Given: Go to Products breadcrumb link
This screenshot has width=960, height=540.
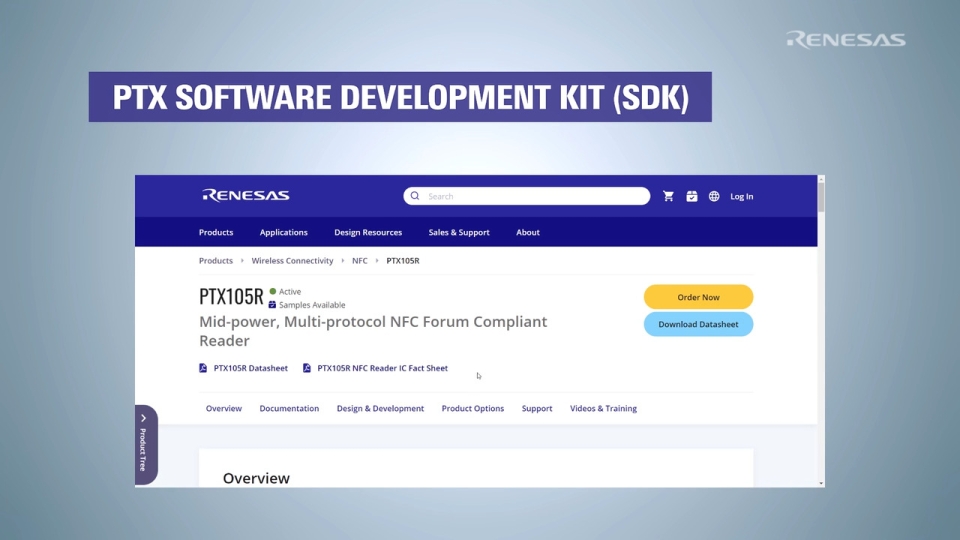Looking at the screenshot, I should pyautogui.click(x=216, y=260).
